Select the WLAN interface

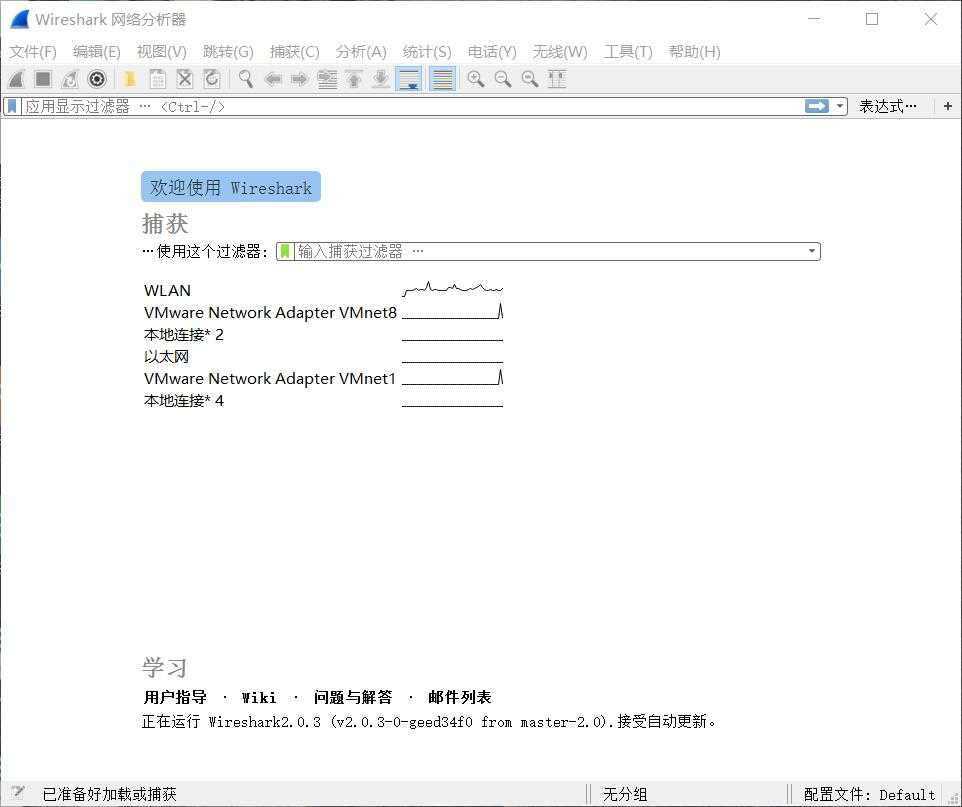(x=167, y=290)
